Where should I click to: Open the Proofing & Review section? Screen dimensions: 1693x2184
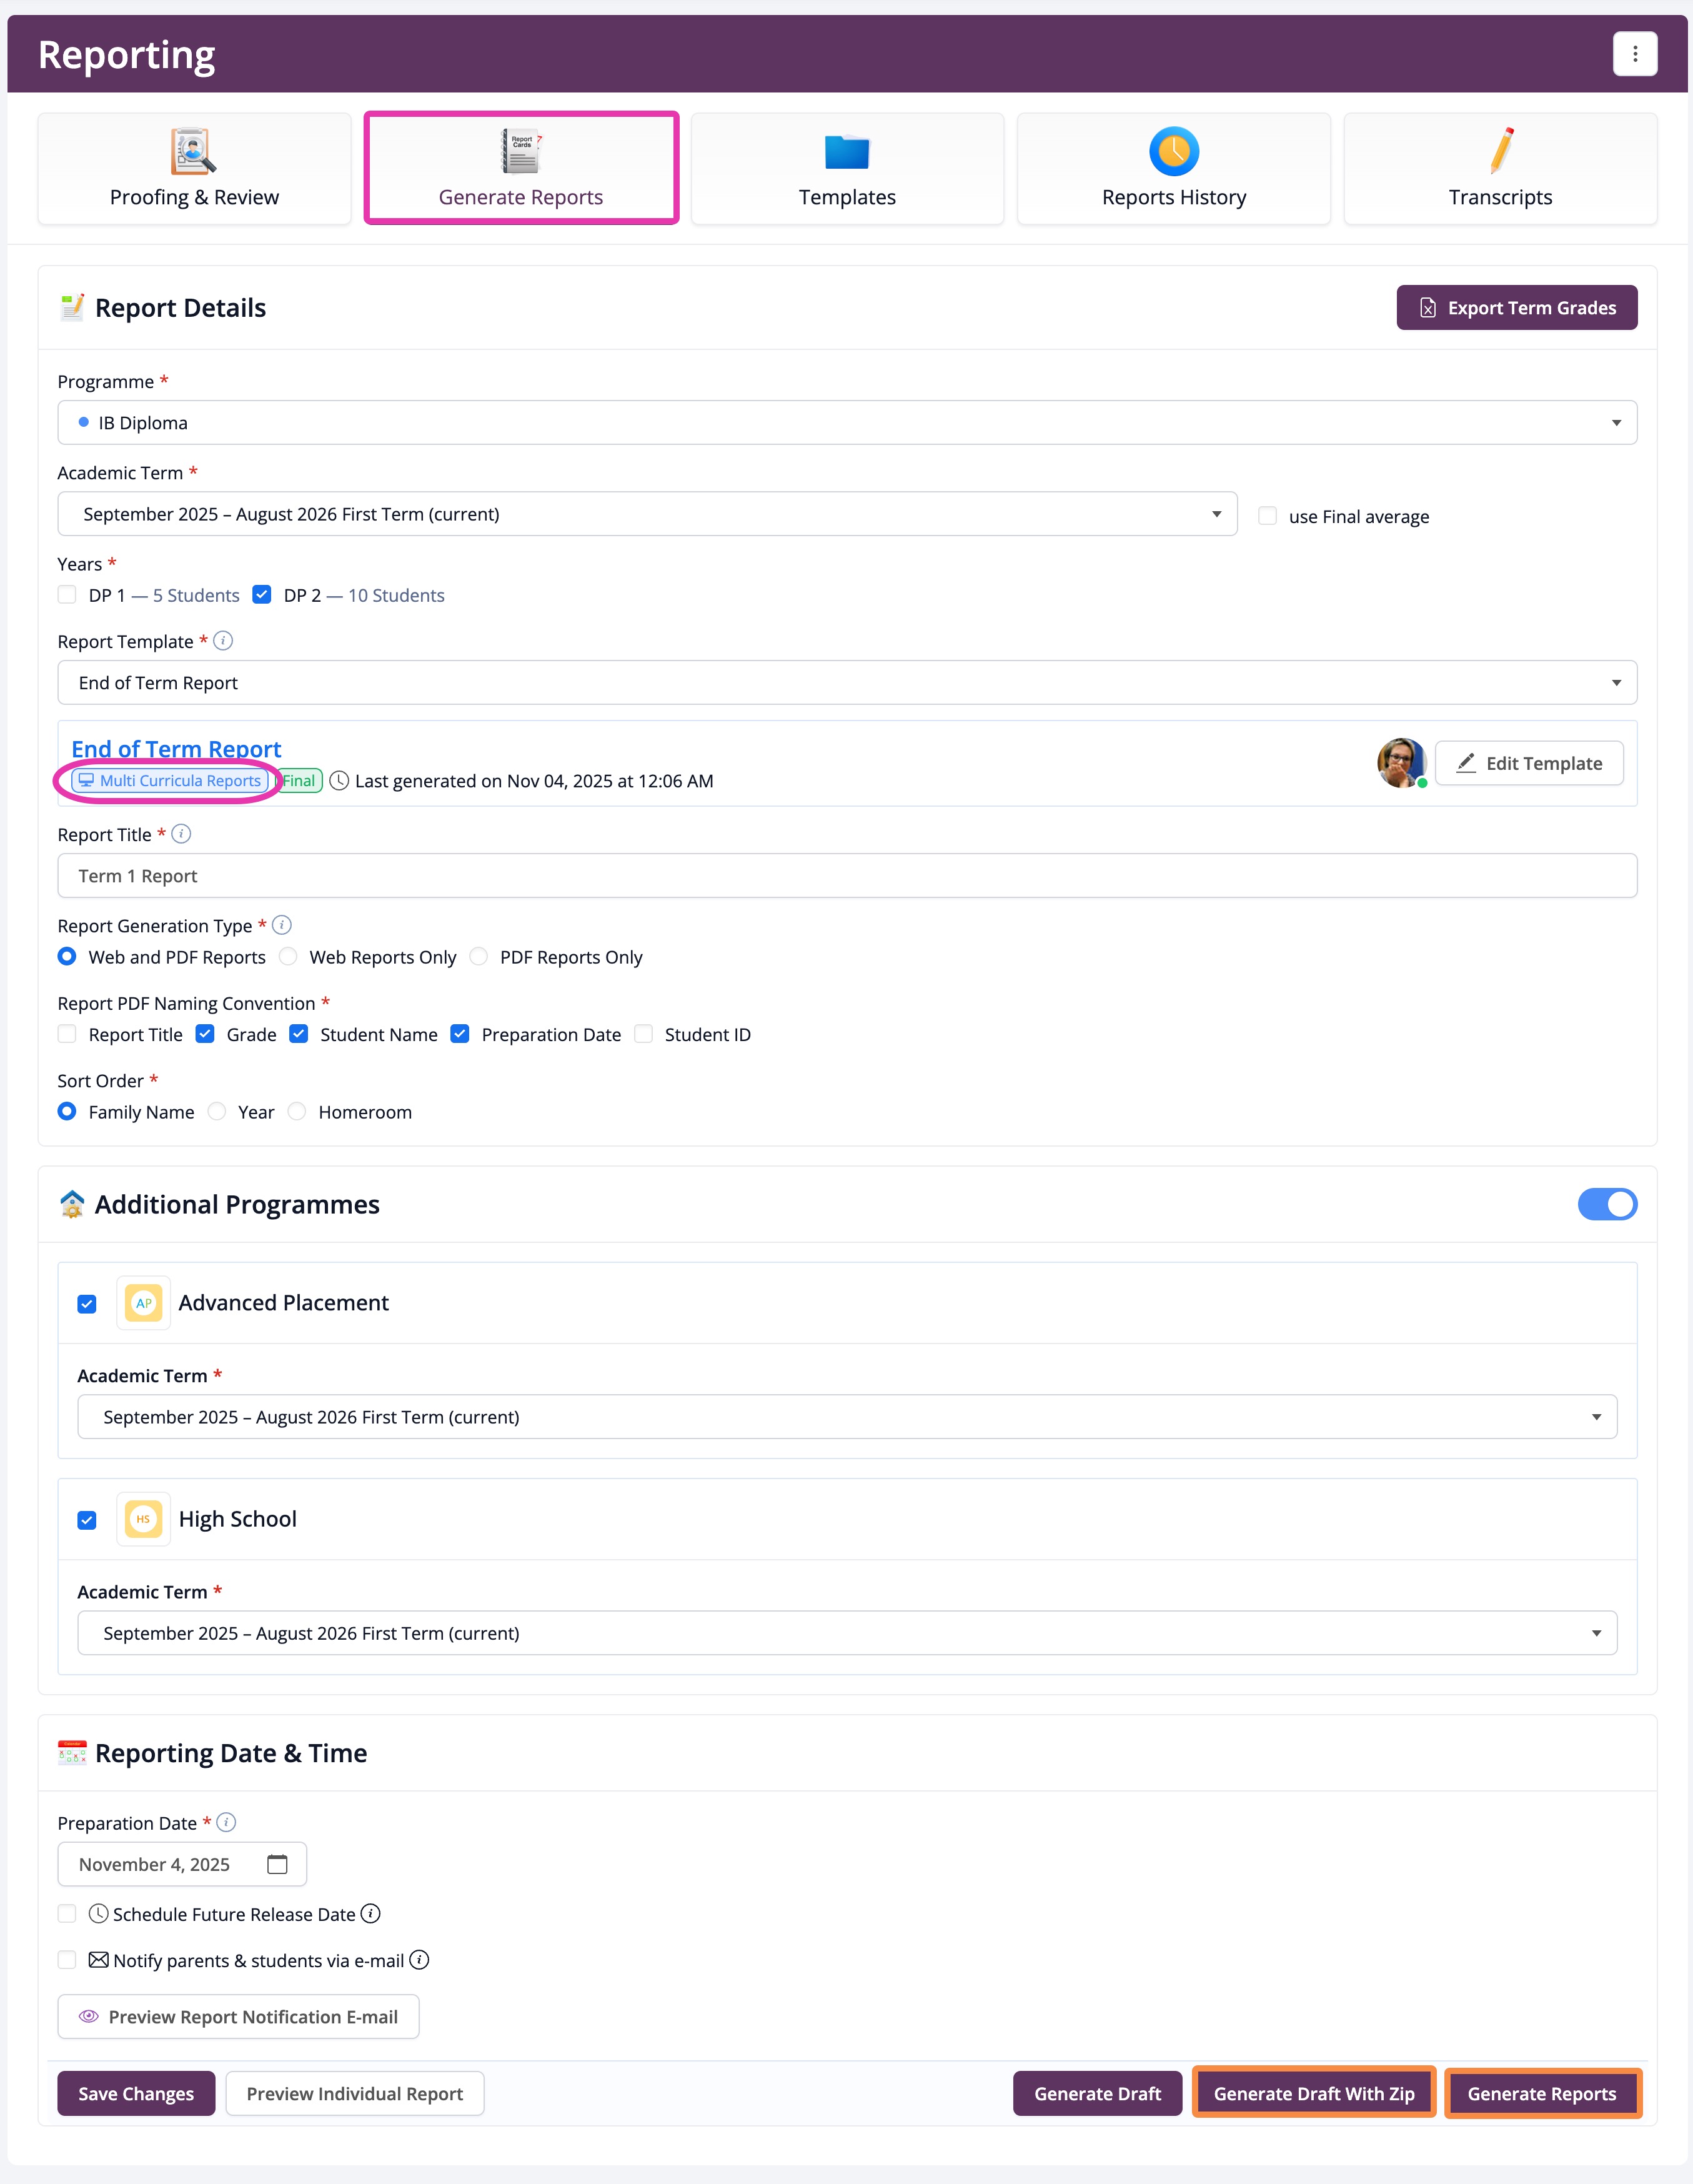(x=193, y=168)
